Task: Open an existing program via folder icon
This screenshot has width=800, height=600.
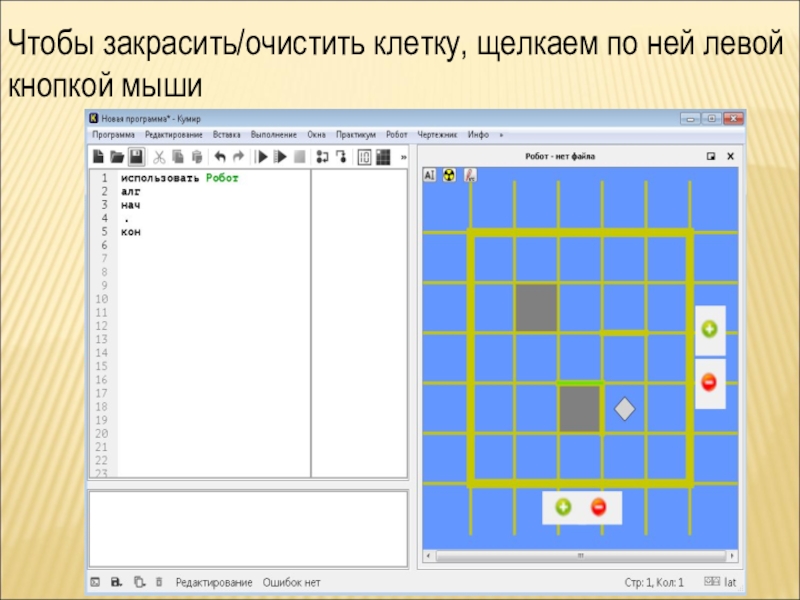Action: (x=117, y=157)
